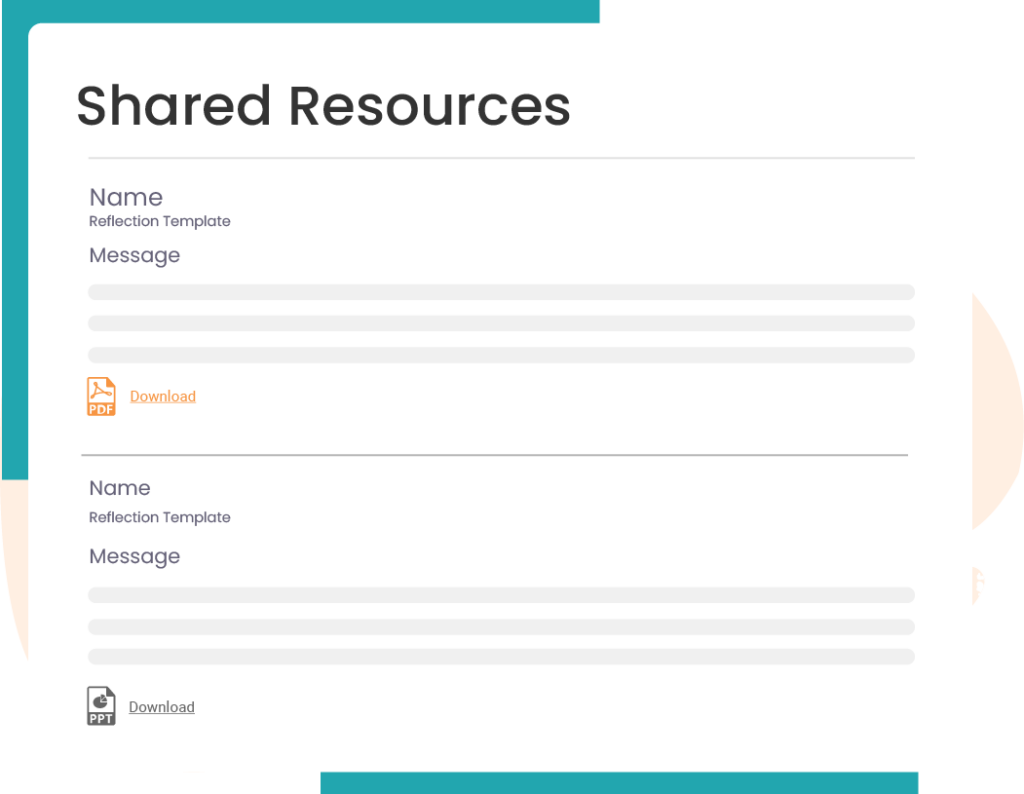Download the Reflection Template PDF
The width and height of the screenshot is (1024, 794).
162,396
